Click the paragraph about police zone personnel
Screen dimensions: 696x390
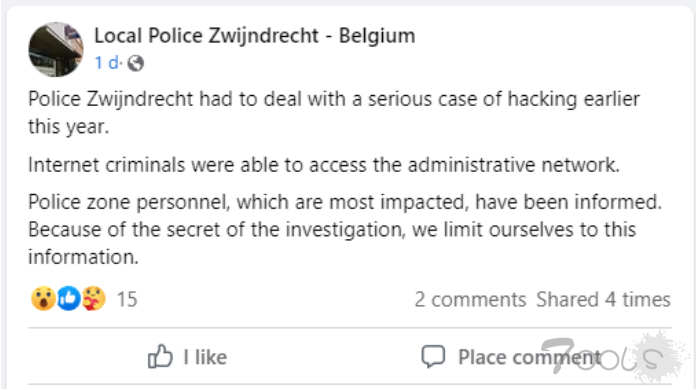345,229
